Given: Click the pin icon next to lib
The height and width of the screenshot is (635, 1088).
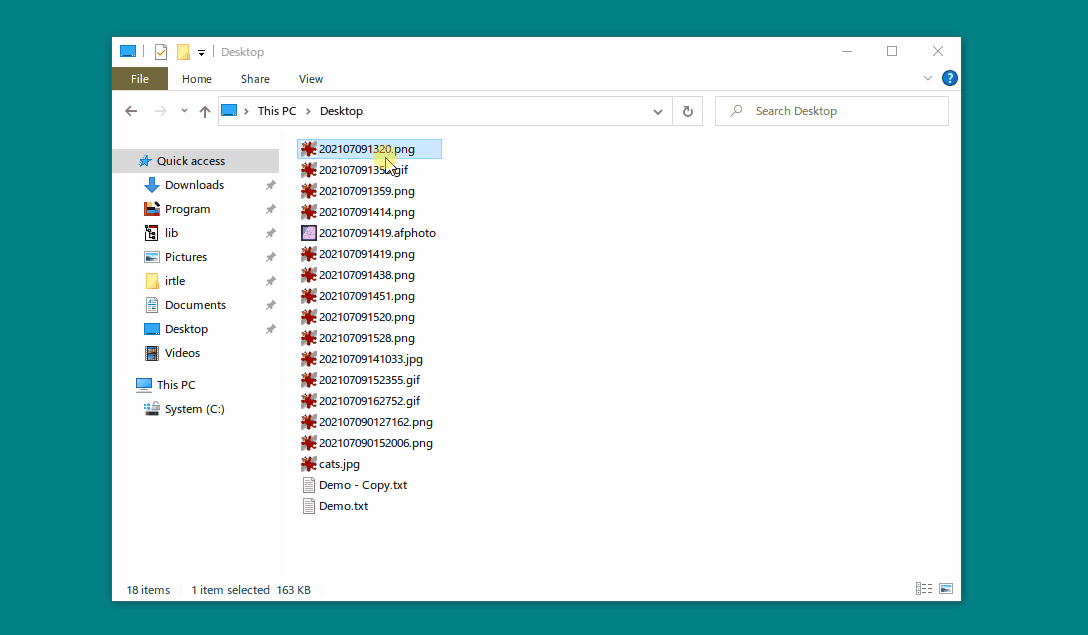Looking at the screenshot, I should point(271,233).
